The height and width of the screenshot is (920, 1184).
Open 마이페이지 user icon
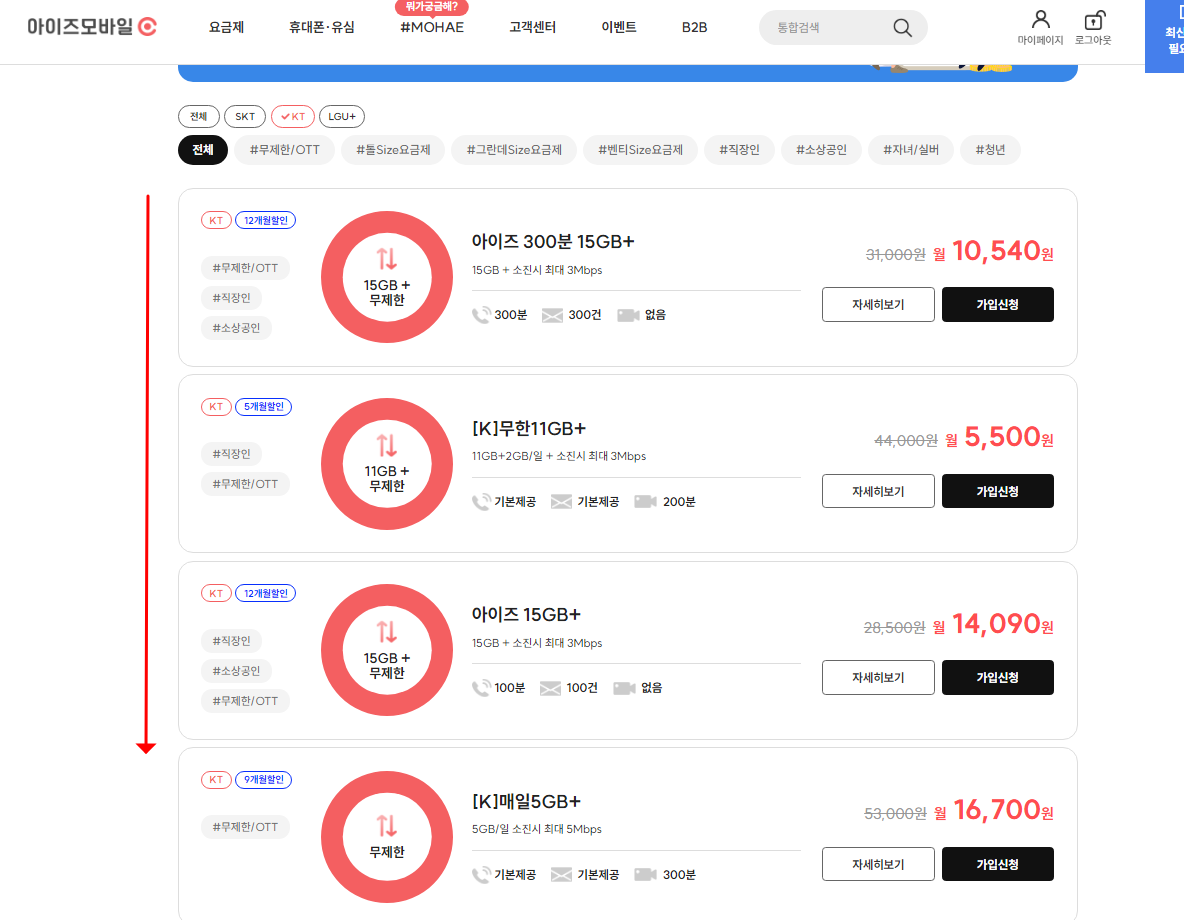pyautogui.click(x=1041, y=19)
